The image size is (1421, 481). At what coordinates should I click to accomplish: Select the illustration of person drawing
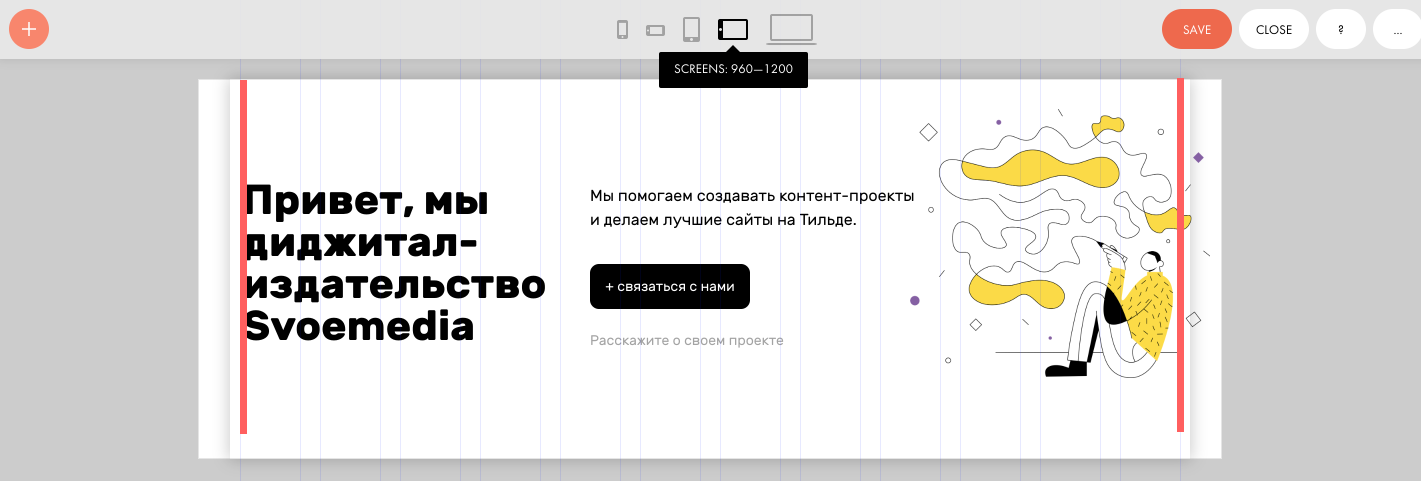coord(1062,244)
